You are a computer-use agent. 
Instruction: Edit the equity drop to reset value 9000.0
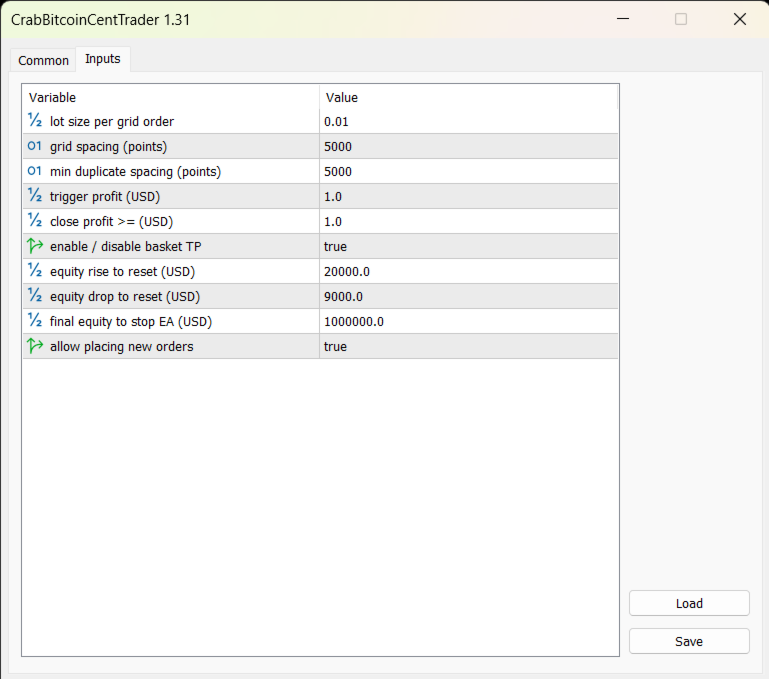[x=468, y=297]
